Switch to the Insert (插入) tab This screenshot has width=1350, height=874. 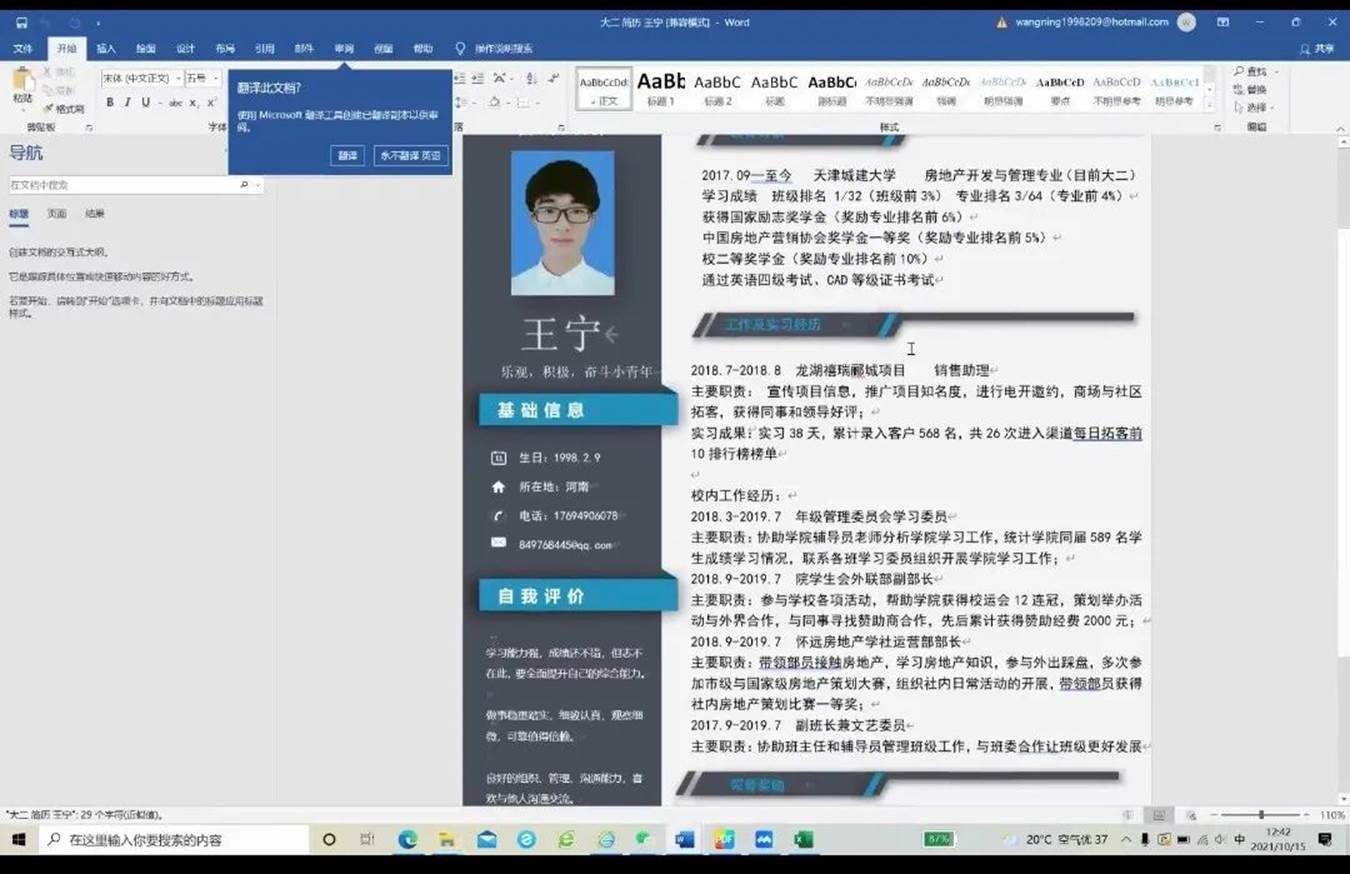pyautogui.click(x=105, y=48)
